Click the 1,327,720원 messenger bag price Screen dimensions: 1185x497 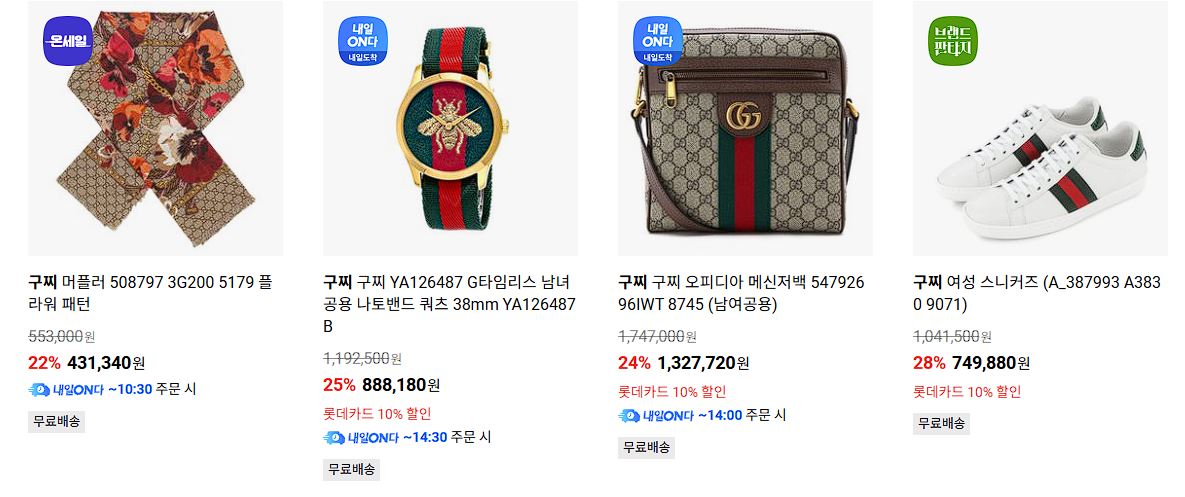pos(704,363)
